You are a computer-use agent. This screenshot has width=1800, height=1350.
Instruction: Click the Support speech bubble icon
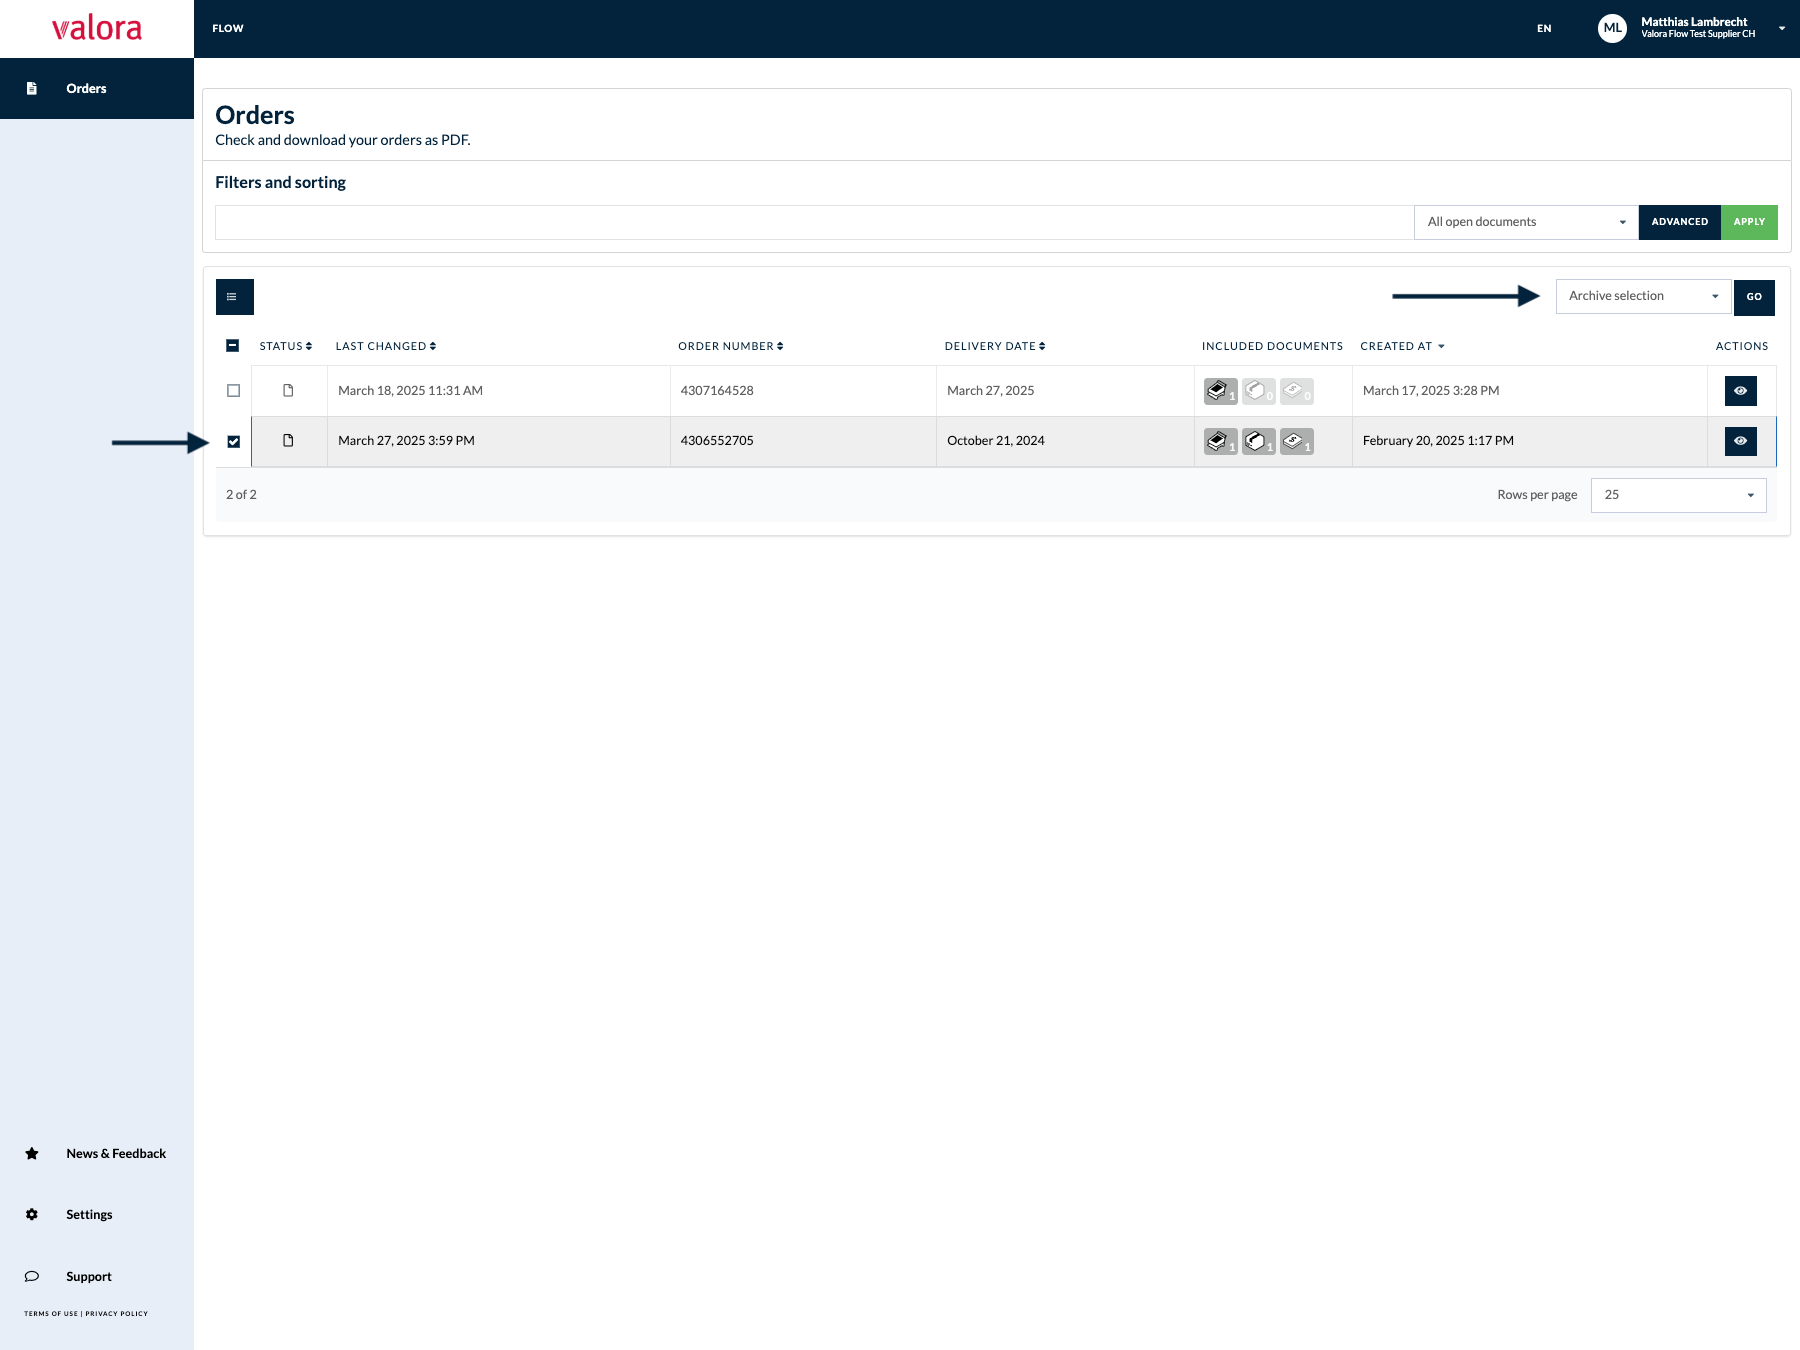tap(32, 1276)
